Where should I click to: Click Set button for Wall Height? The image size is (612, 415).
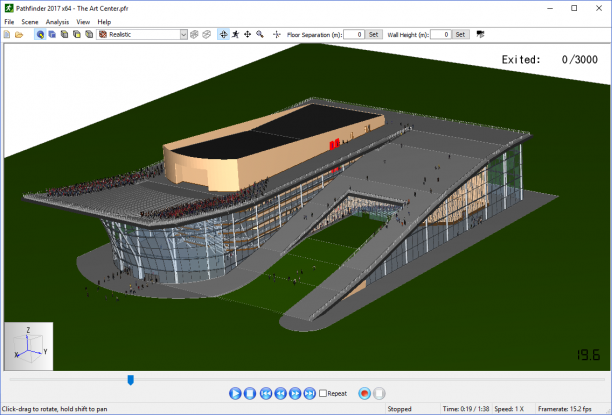point(460,35)
